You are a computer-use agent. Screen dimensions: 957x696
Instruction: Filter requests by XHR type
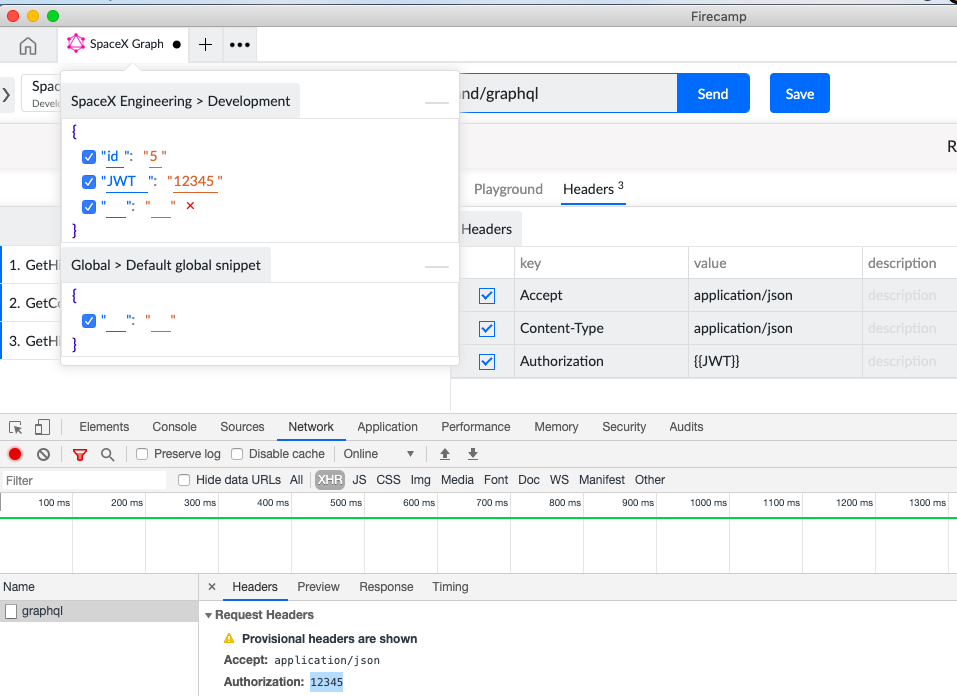330,480
